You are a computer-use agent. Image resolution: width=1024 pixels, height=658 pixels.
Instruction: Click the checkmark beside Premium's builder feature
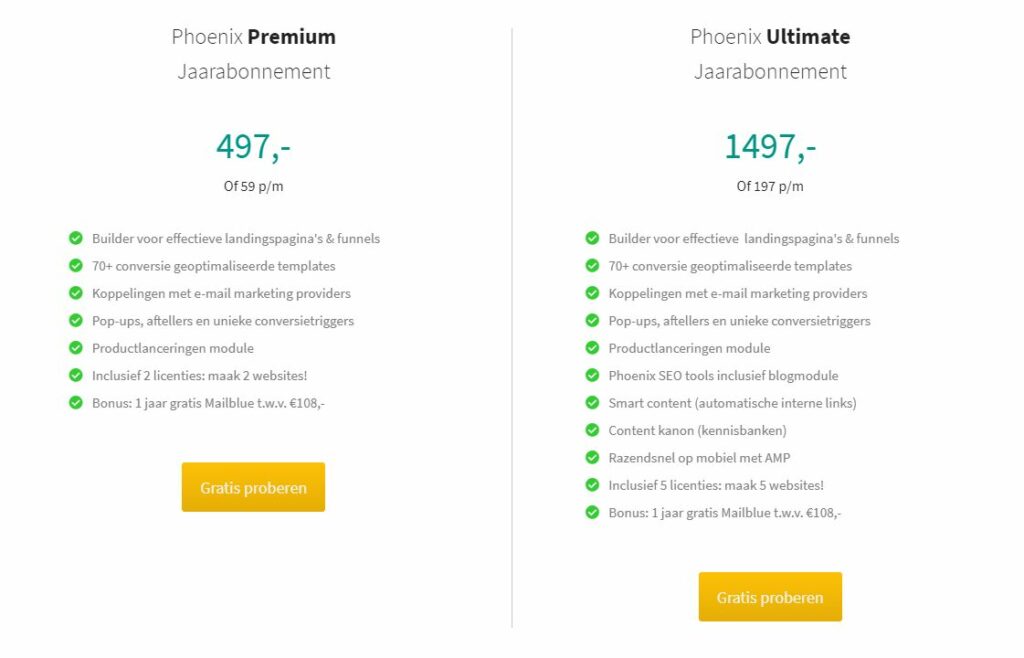pos(75,238)
